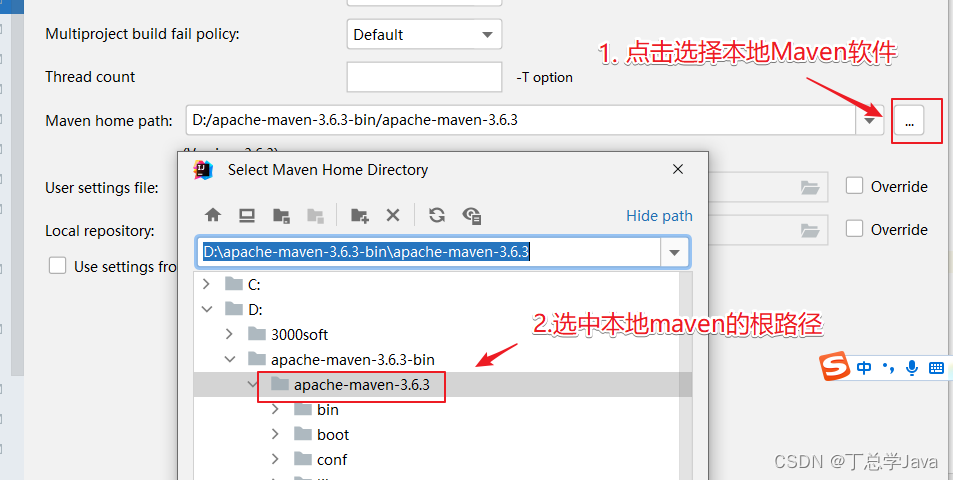This screenshot has width=953, height=480.
Task: Select the Project directory toolbar icon
Action: pos(281,215)
